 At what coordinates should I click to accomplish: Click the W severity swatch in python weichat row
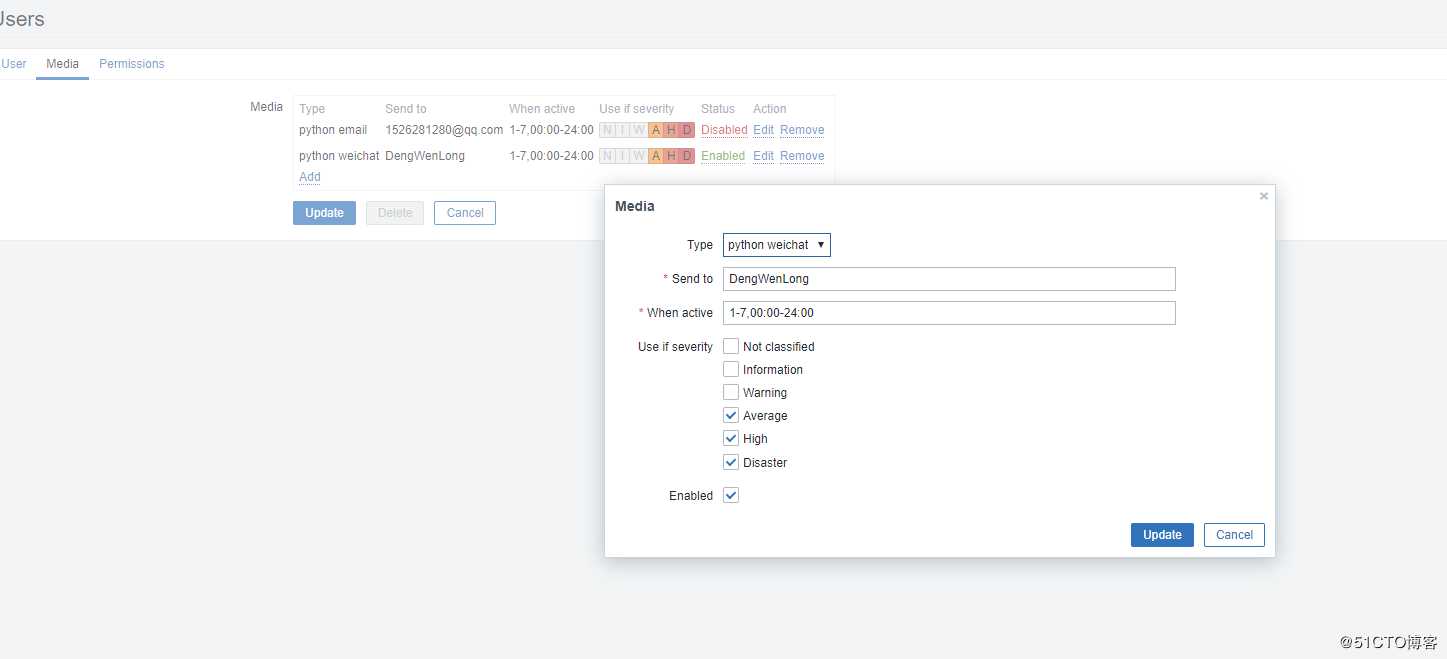[639, 156]
